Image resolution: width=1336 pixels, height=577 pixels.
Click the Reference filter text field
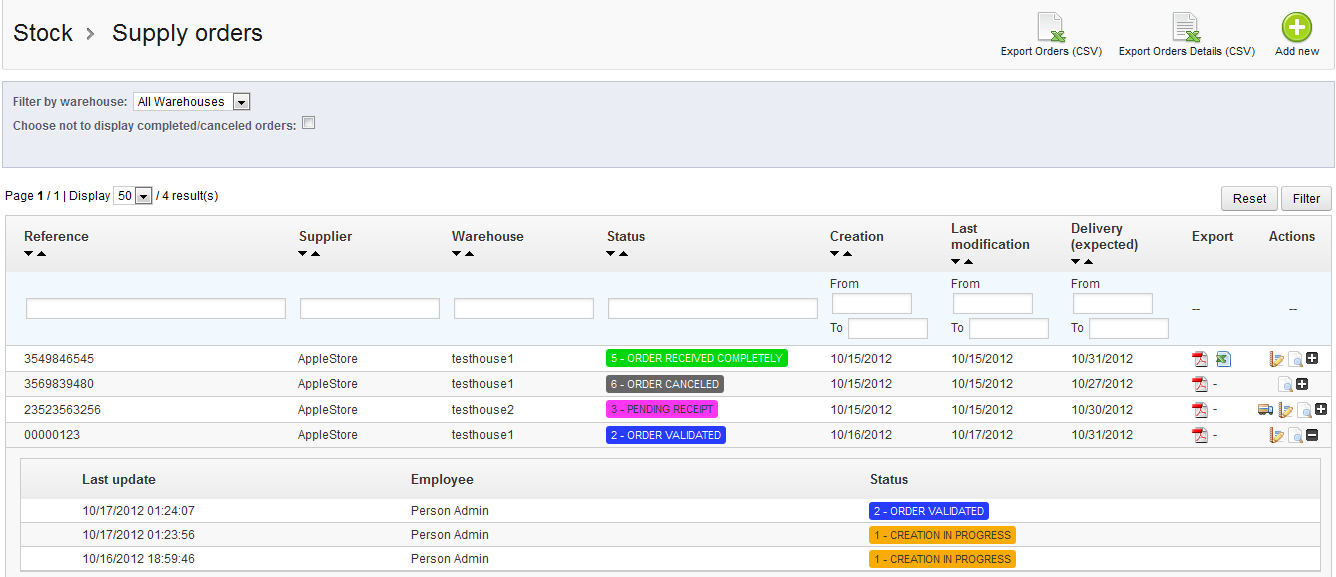[x=156, y=309]
